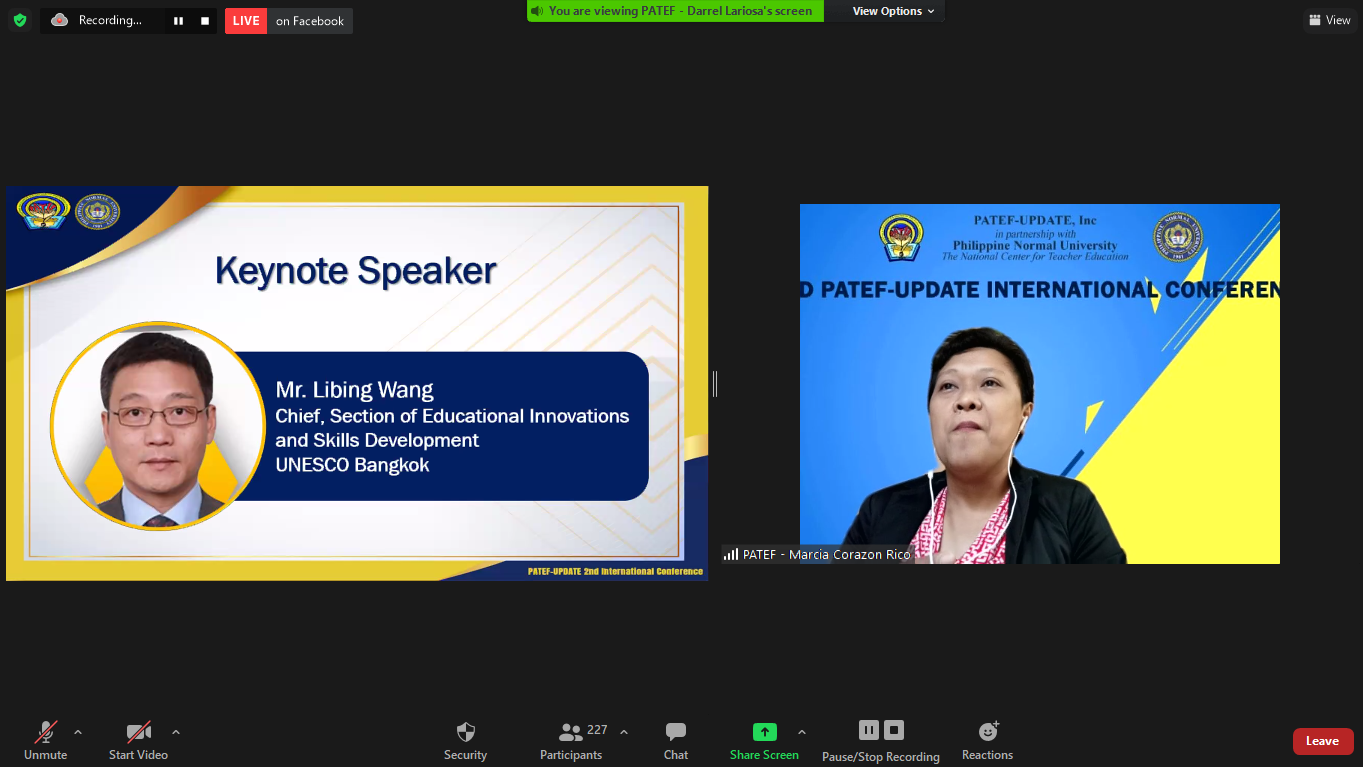This screenshot has height=767, width=1363.
Task: Start Video camera toggle
Action: coord(138,740)
